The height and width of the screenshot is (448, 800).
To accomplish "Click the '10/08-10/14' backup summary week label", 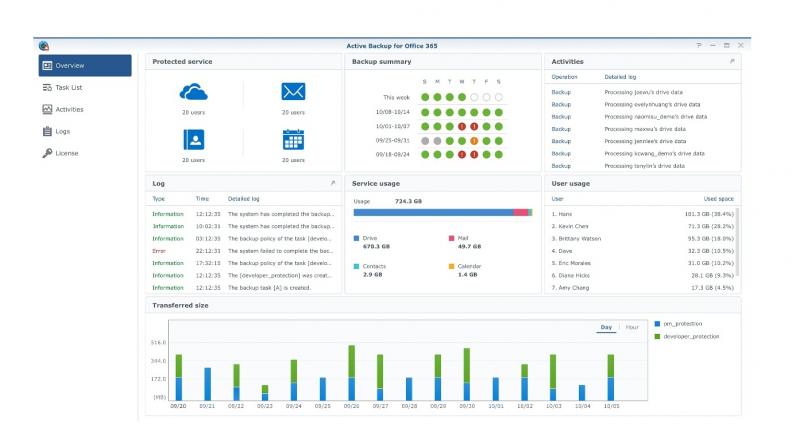I will tap(392, 112).
